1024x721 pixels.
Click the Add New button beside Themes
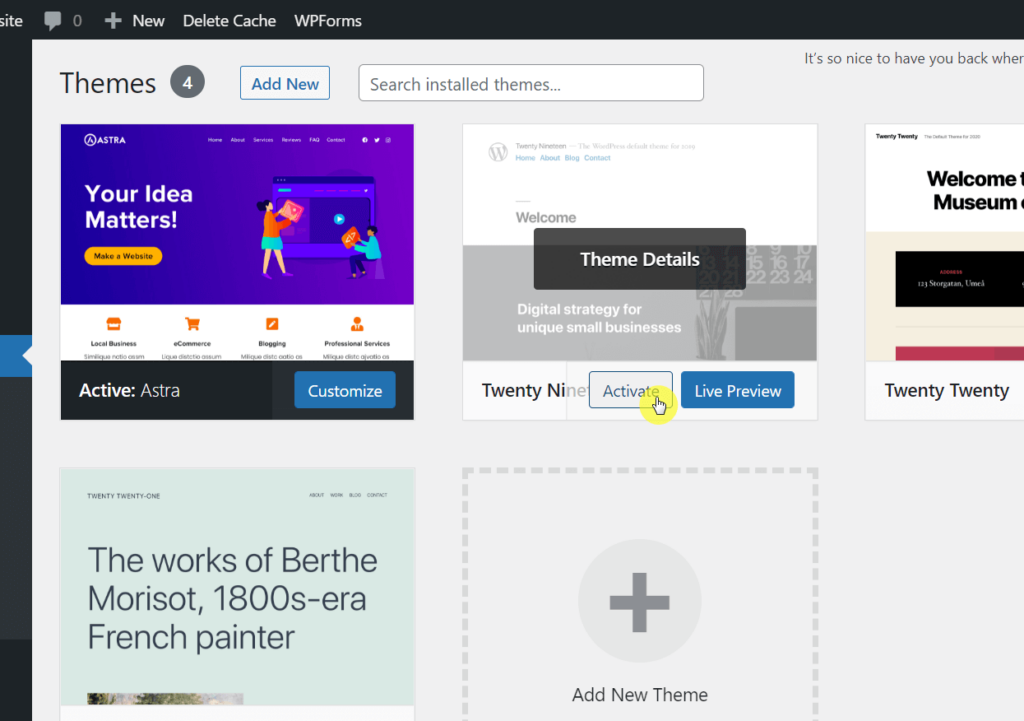(x=285, y=83)
